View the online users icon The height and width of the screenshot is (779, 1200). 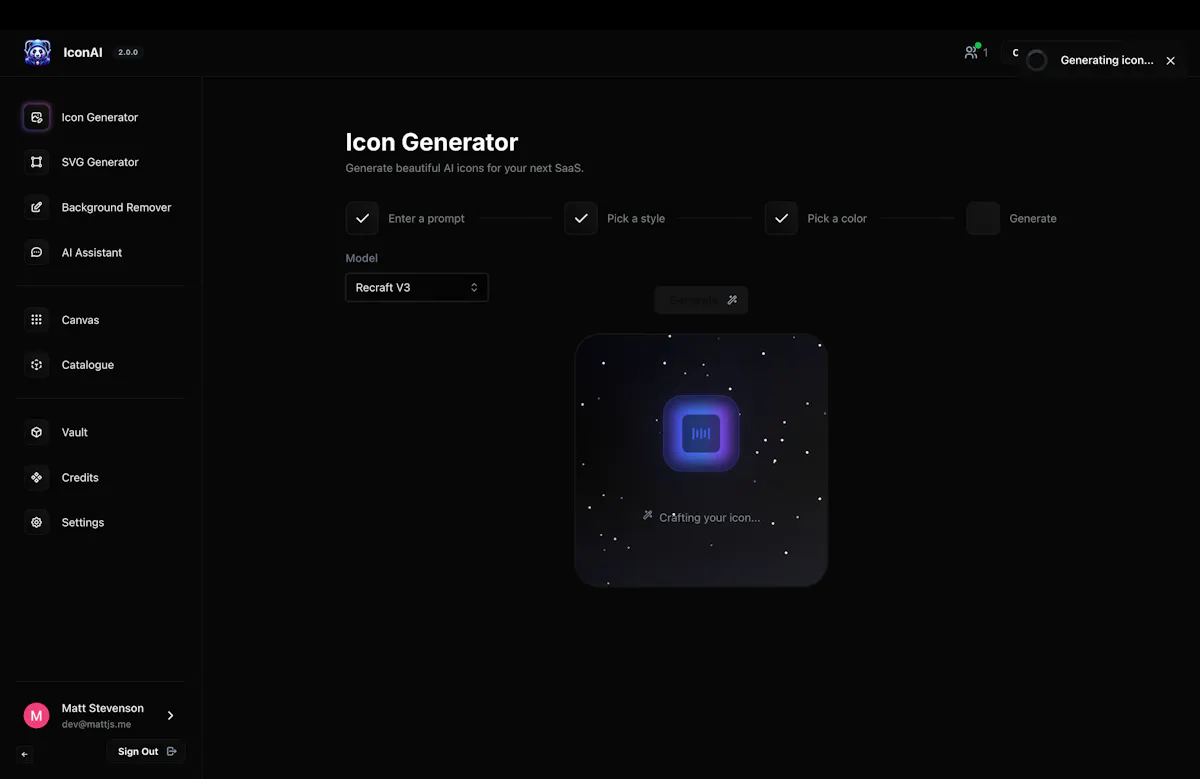click(972, 52)
